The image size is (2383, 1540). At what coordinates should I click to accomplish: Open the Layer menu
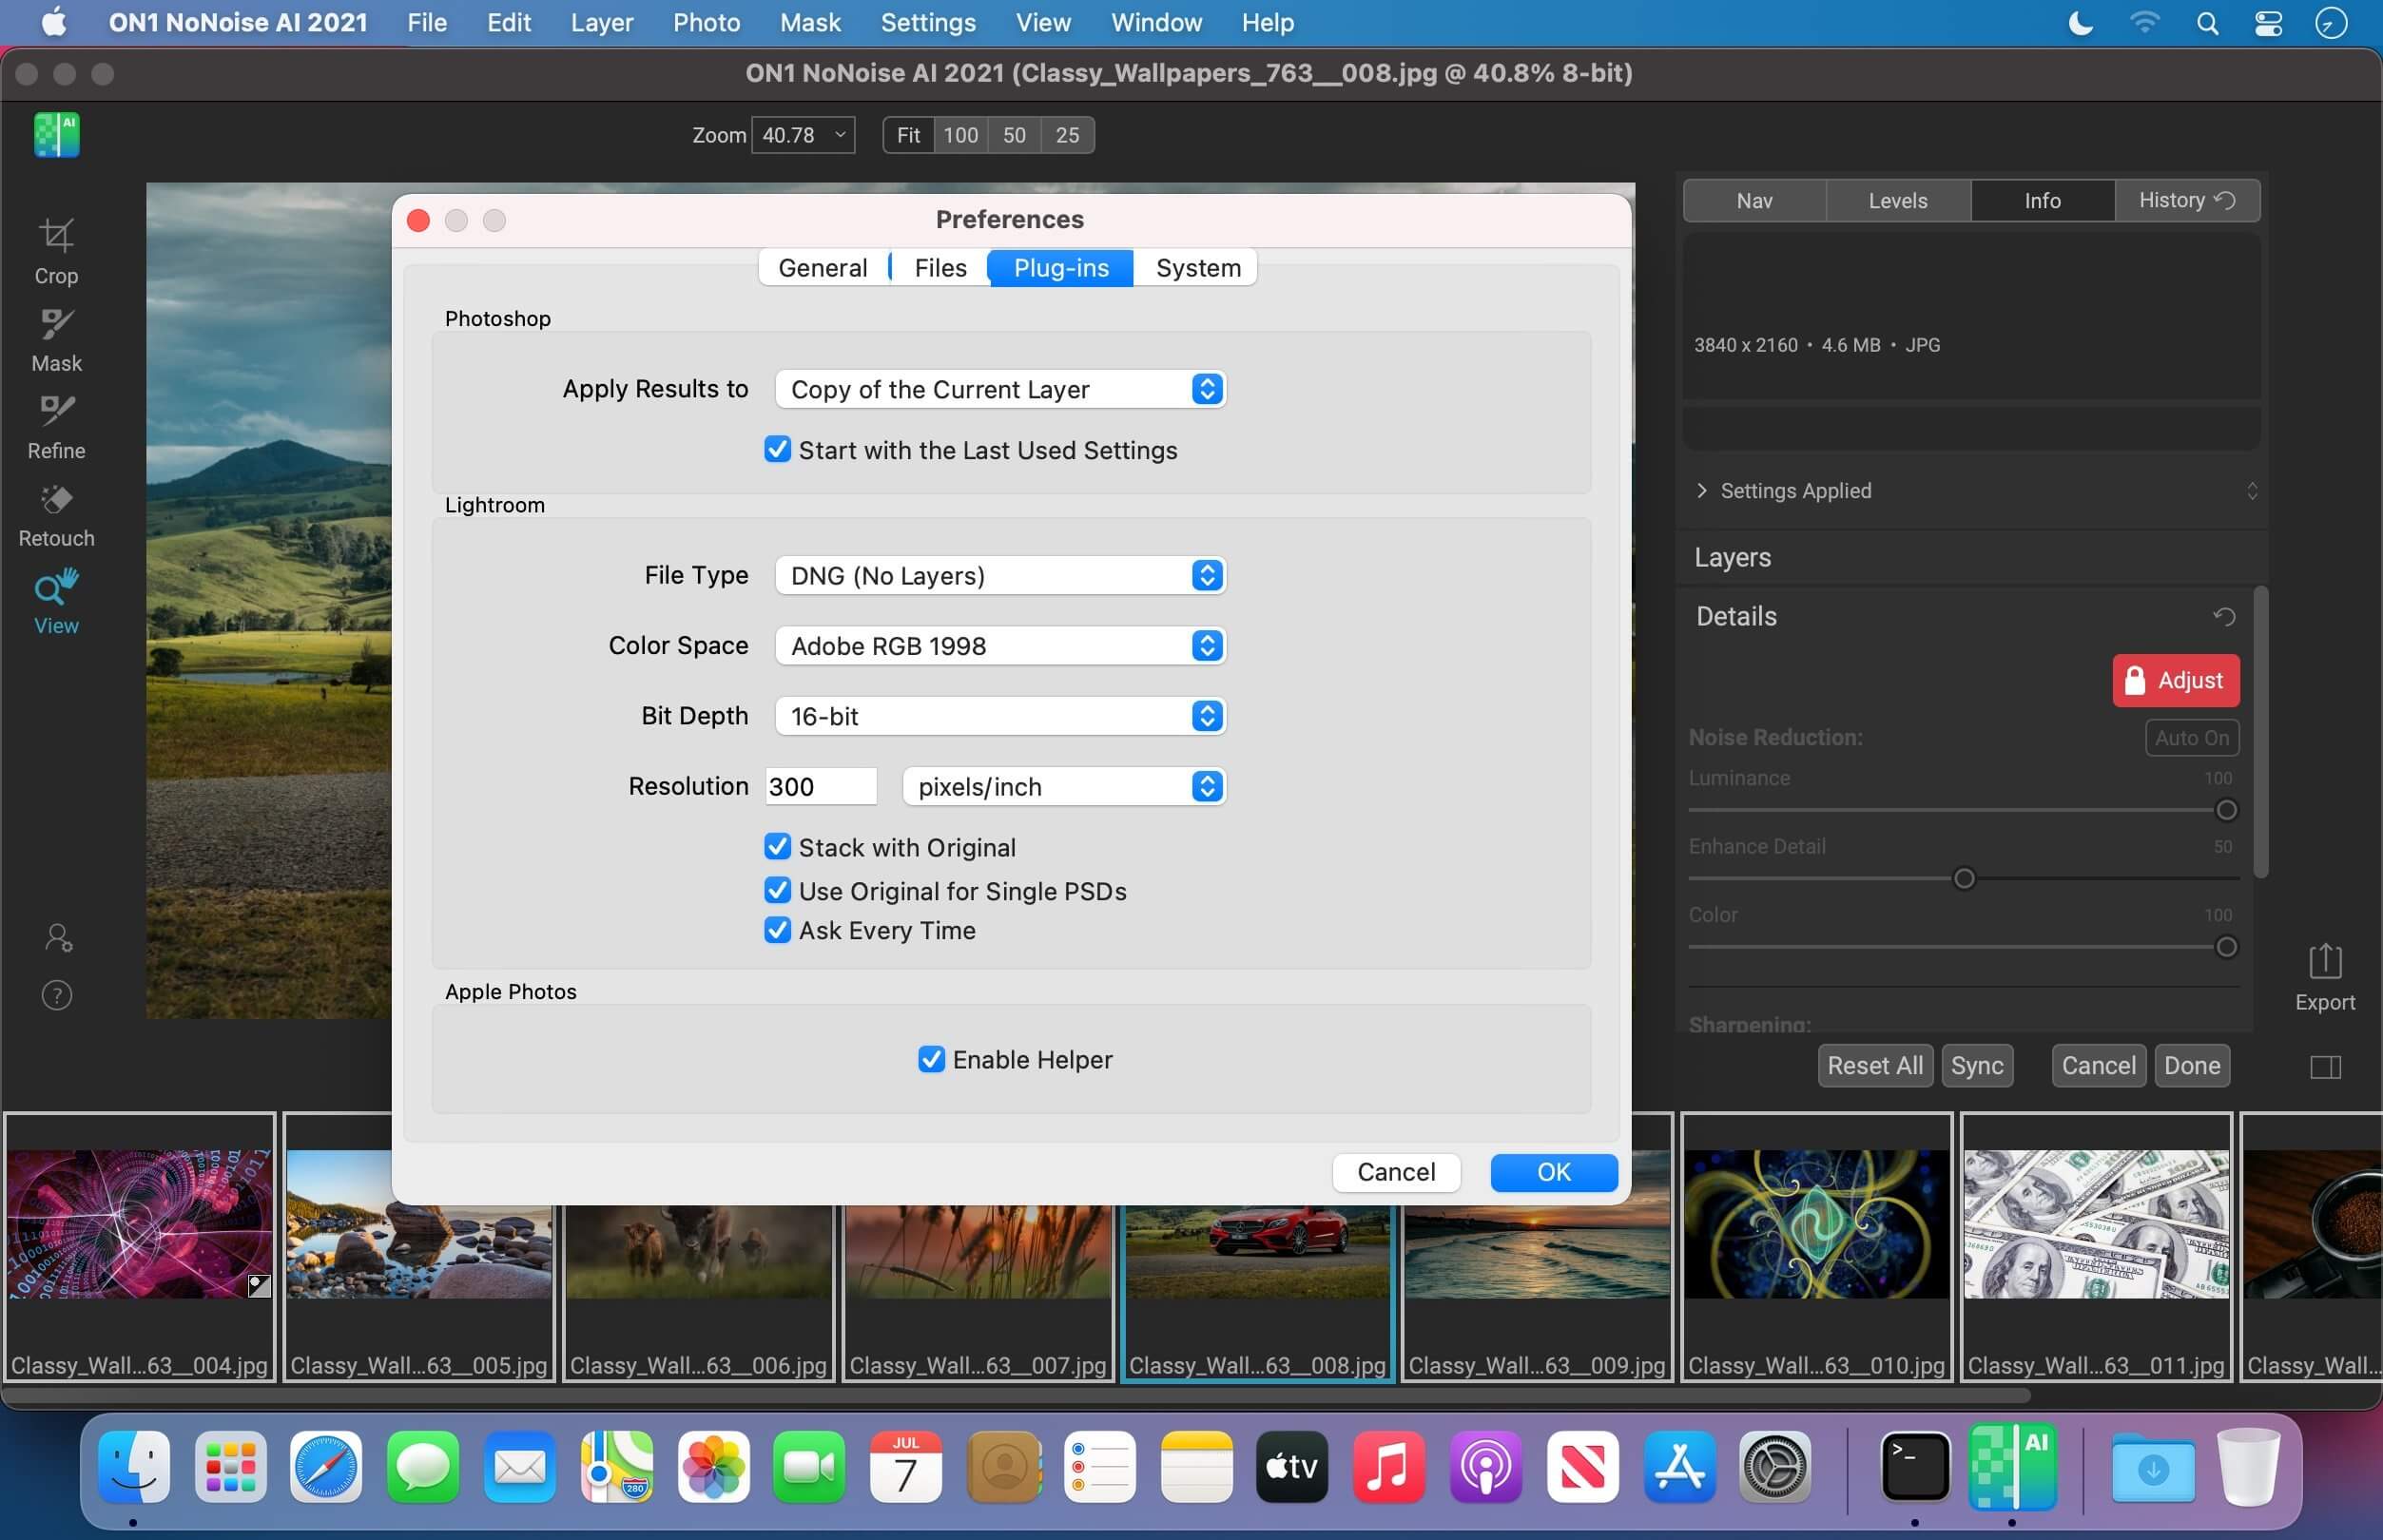[601, 22]
